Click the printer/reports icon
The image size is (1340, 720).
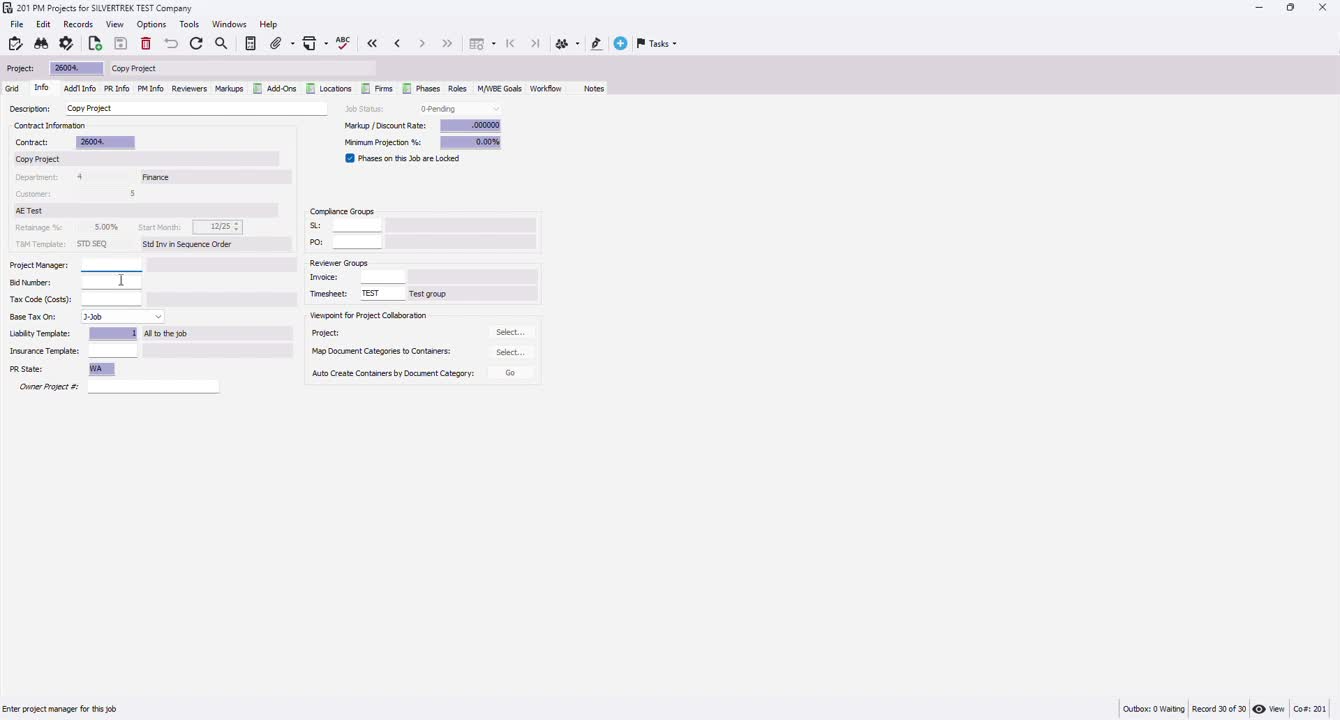point(310,44)
